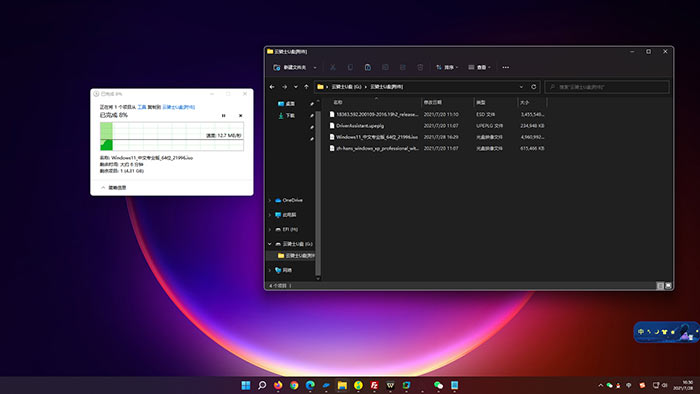The image size is (700, 394).
Task: Go up one folder with the up arrow
Action: coord(306,87)
